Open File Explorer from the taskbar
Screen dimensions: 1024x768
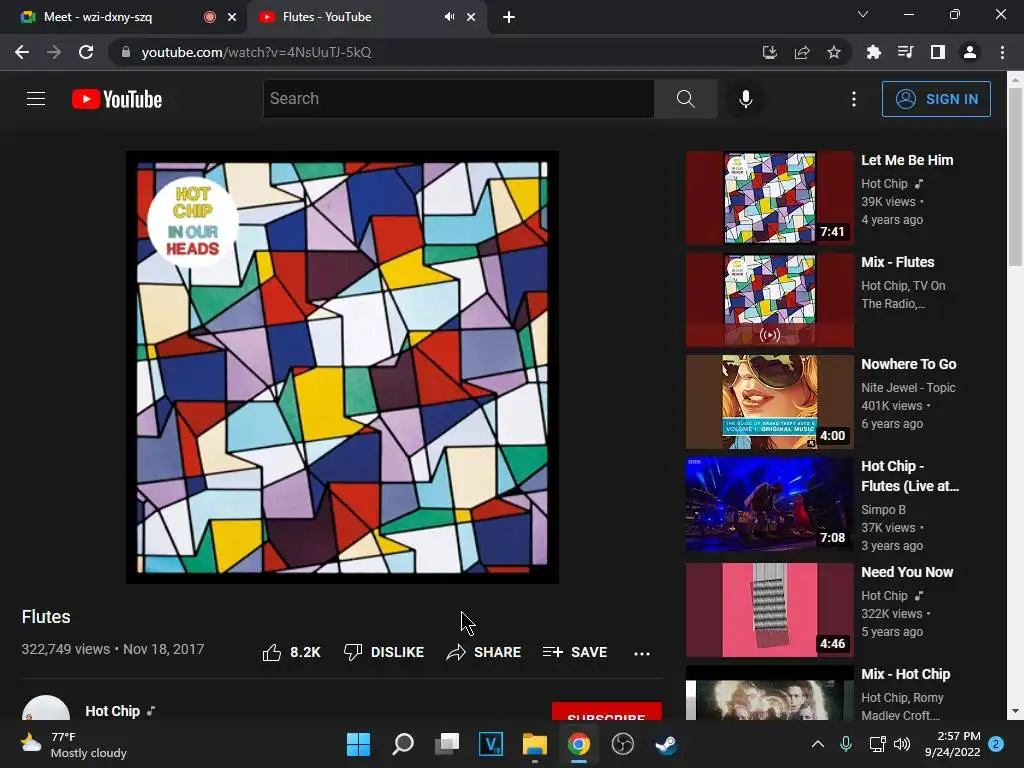coord(534,744)
